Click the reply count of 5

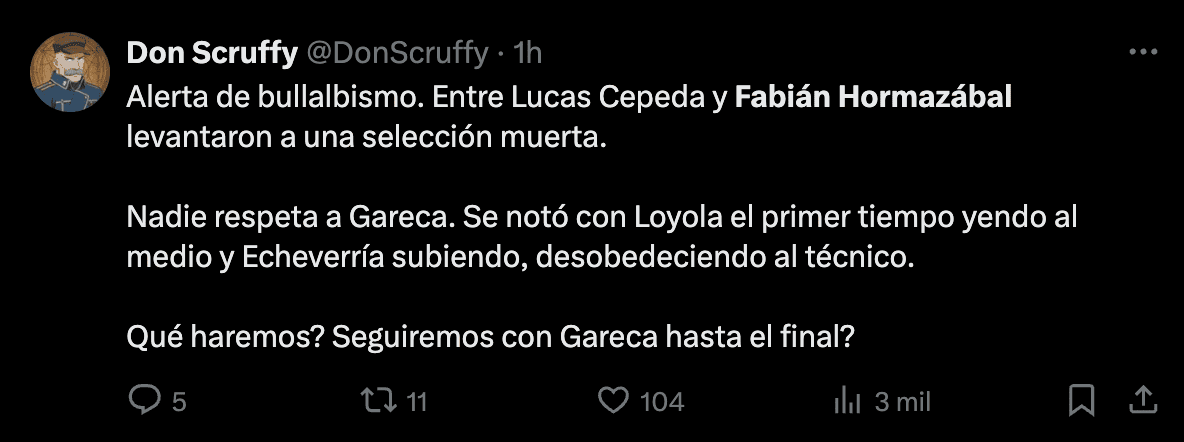coord(179,402)
